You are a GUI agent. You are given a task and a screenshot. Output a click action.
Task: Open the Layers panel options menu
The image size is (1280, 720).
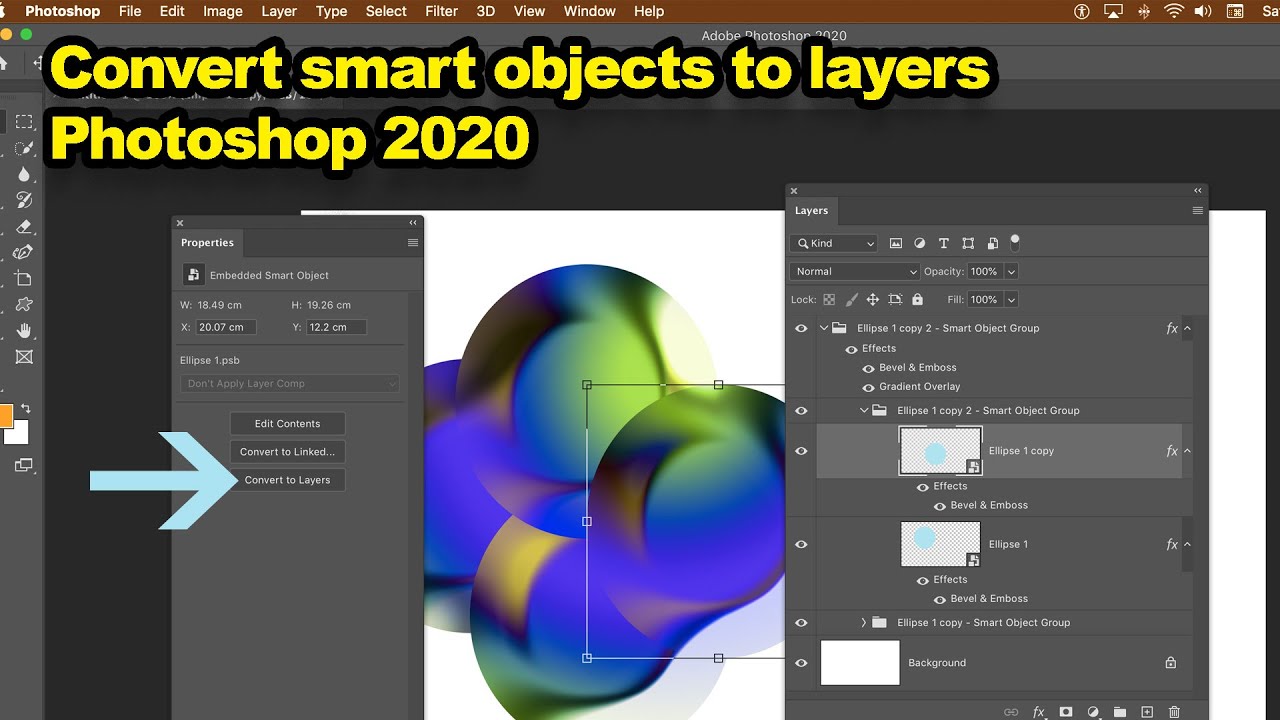pyautogui.click(x=1197, y=211)
